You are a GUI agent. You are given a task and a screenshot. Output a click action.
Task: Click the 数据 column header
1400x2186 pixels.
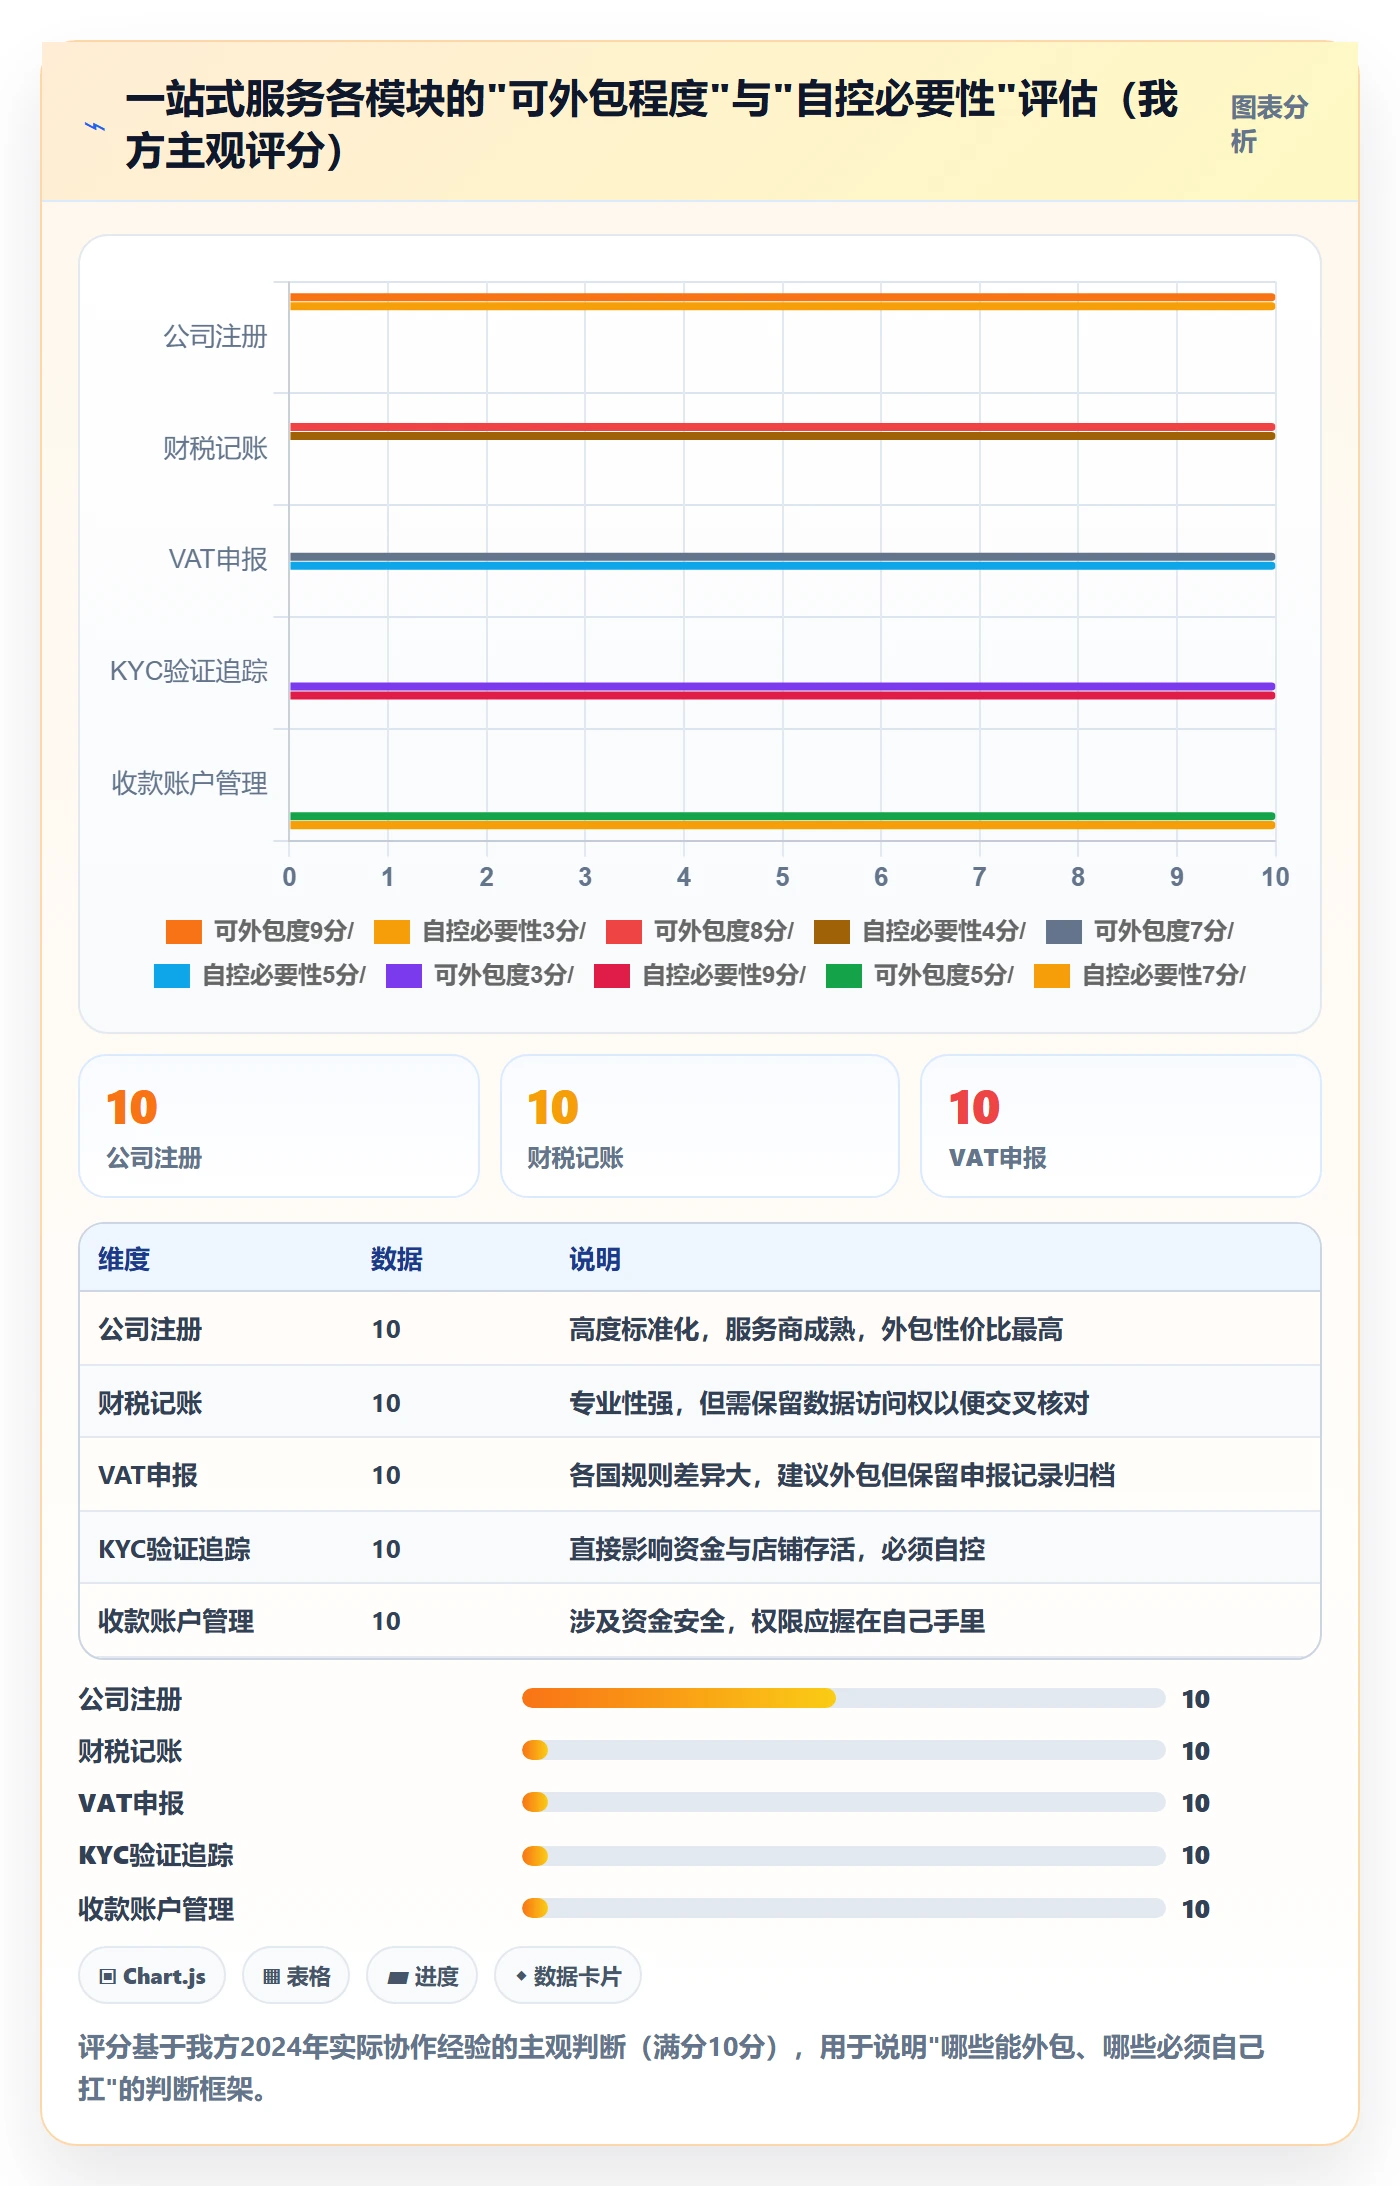pos(397,1259)
